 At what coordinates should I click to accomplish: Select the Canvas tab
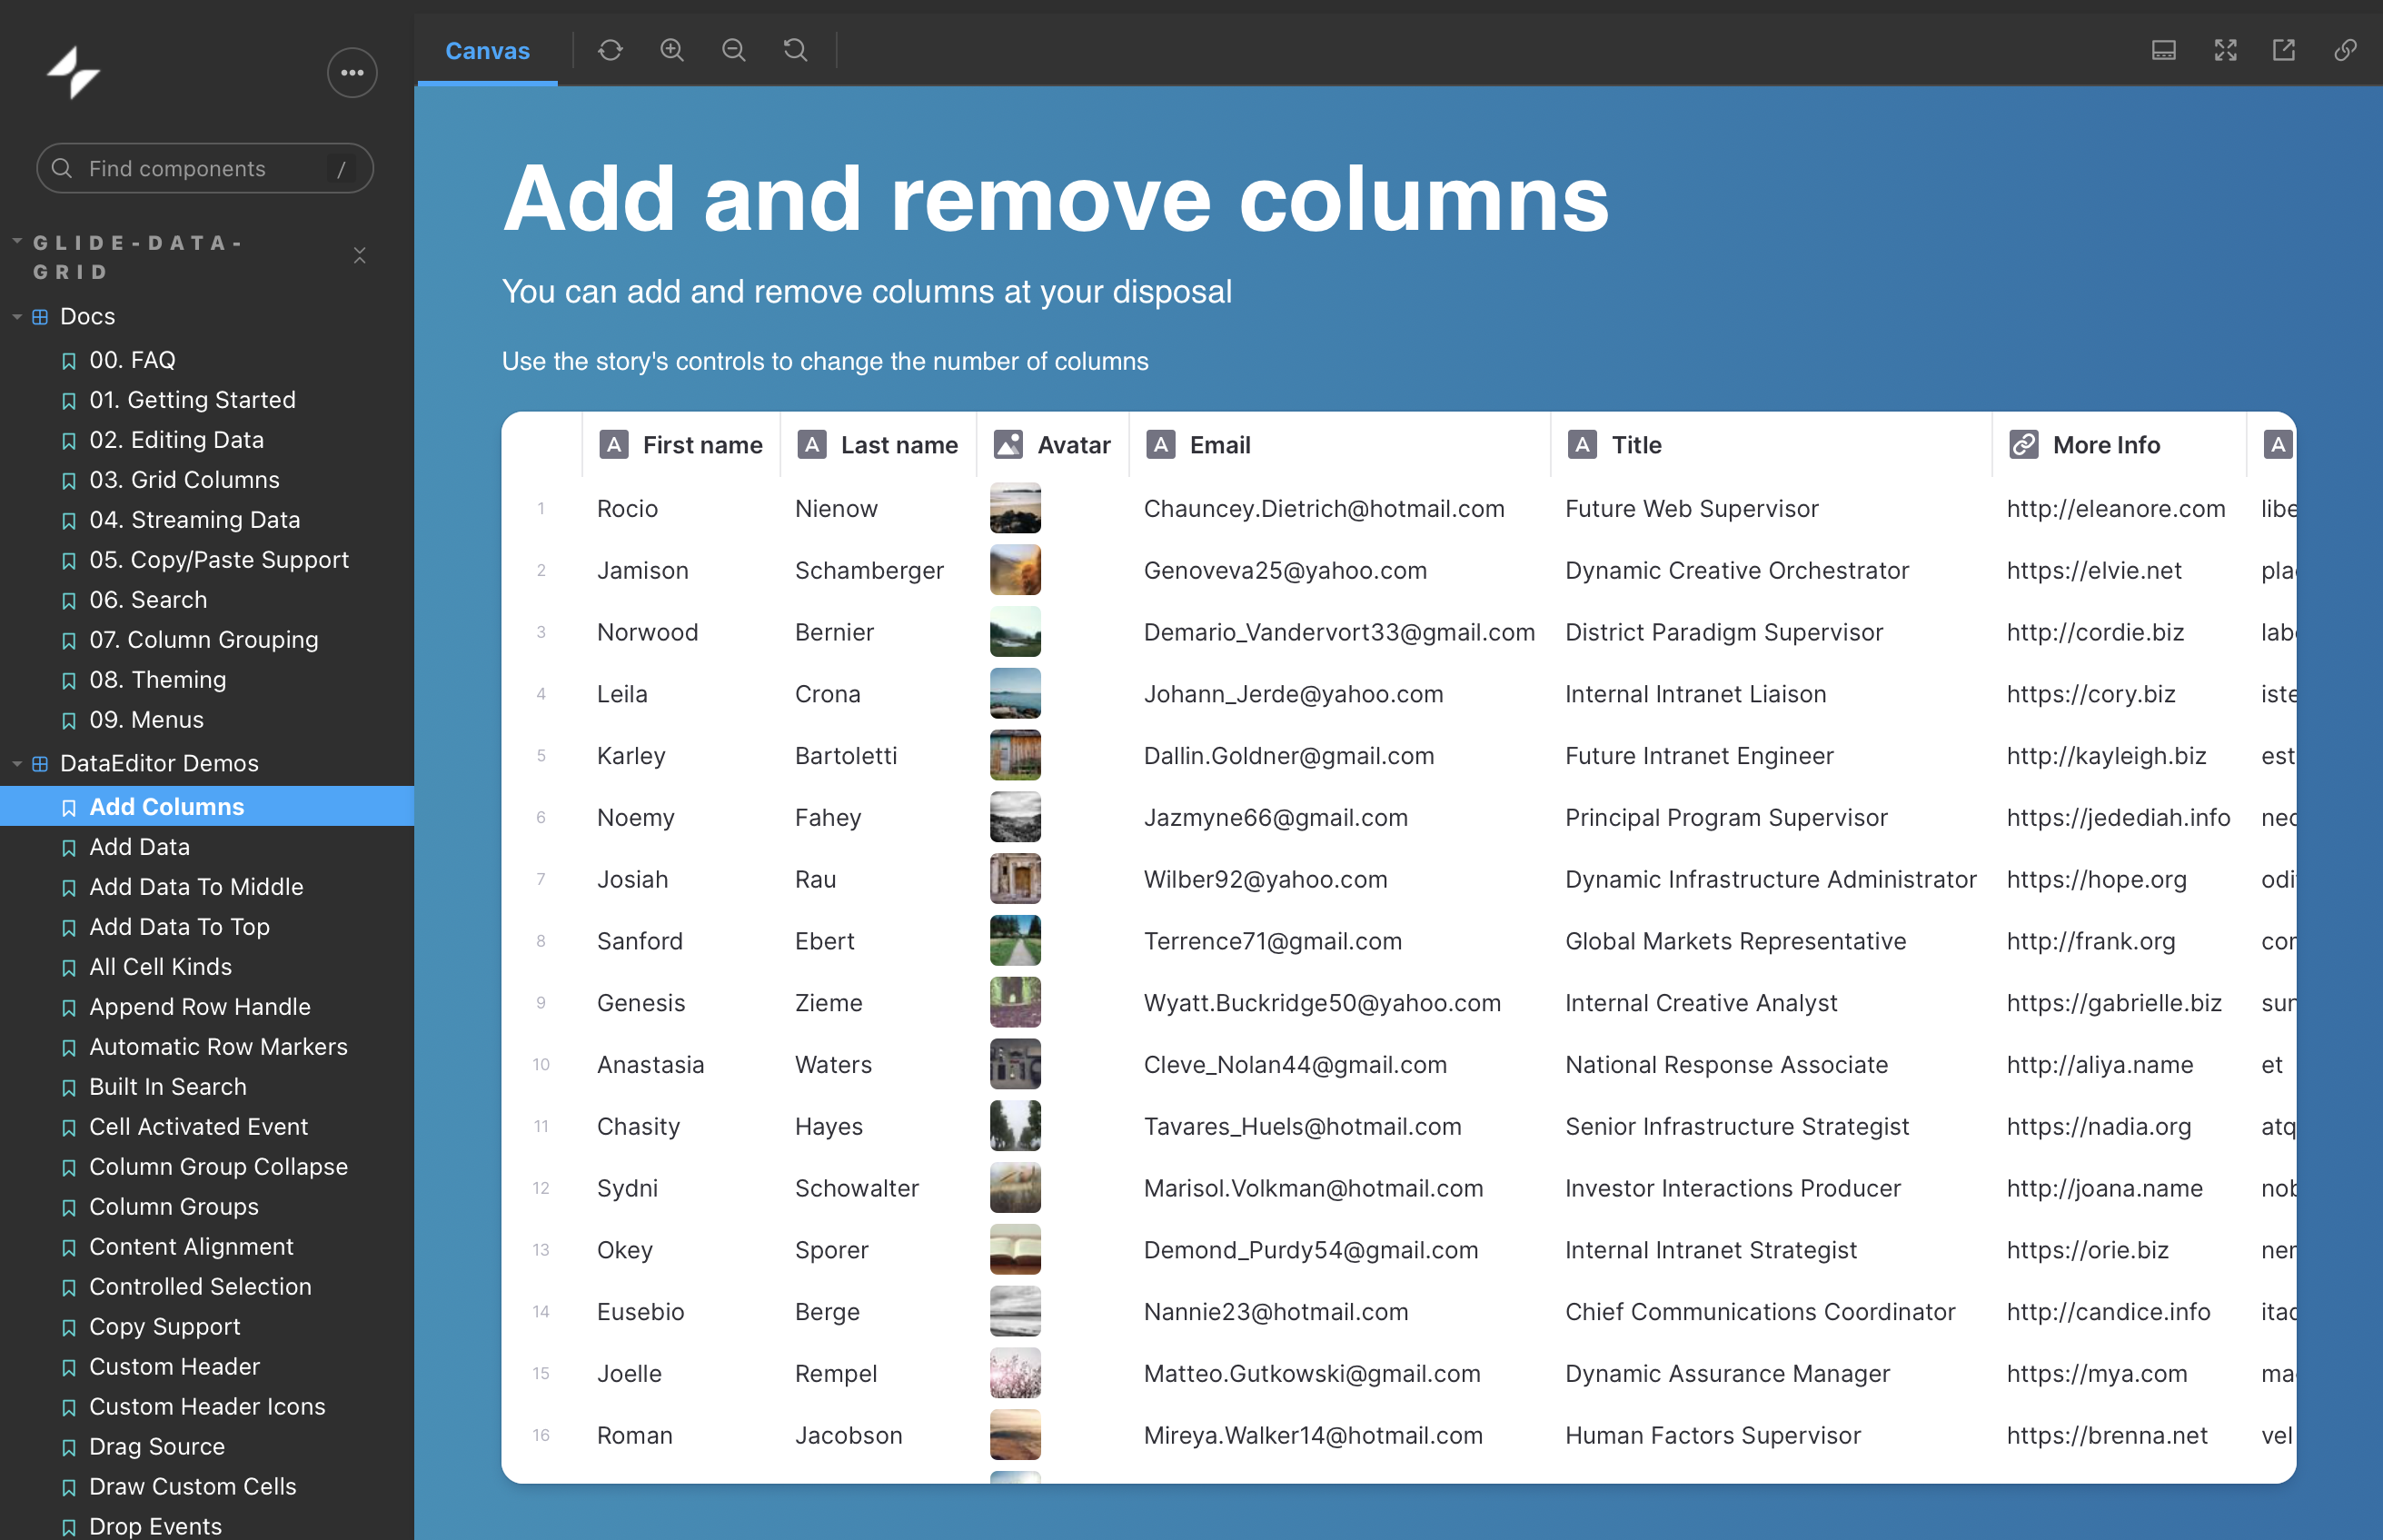[x=487, y=50]
